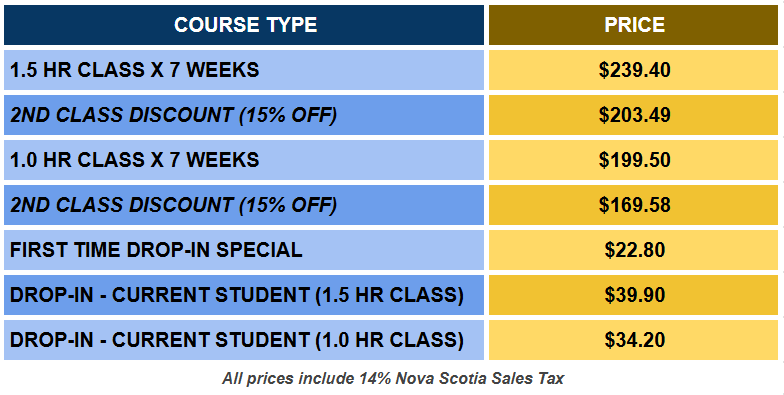Click the $169.58 discounted price cell
The image size is (784, 395).
[x=634, y=205]
